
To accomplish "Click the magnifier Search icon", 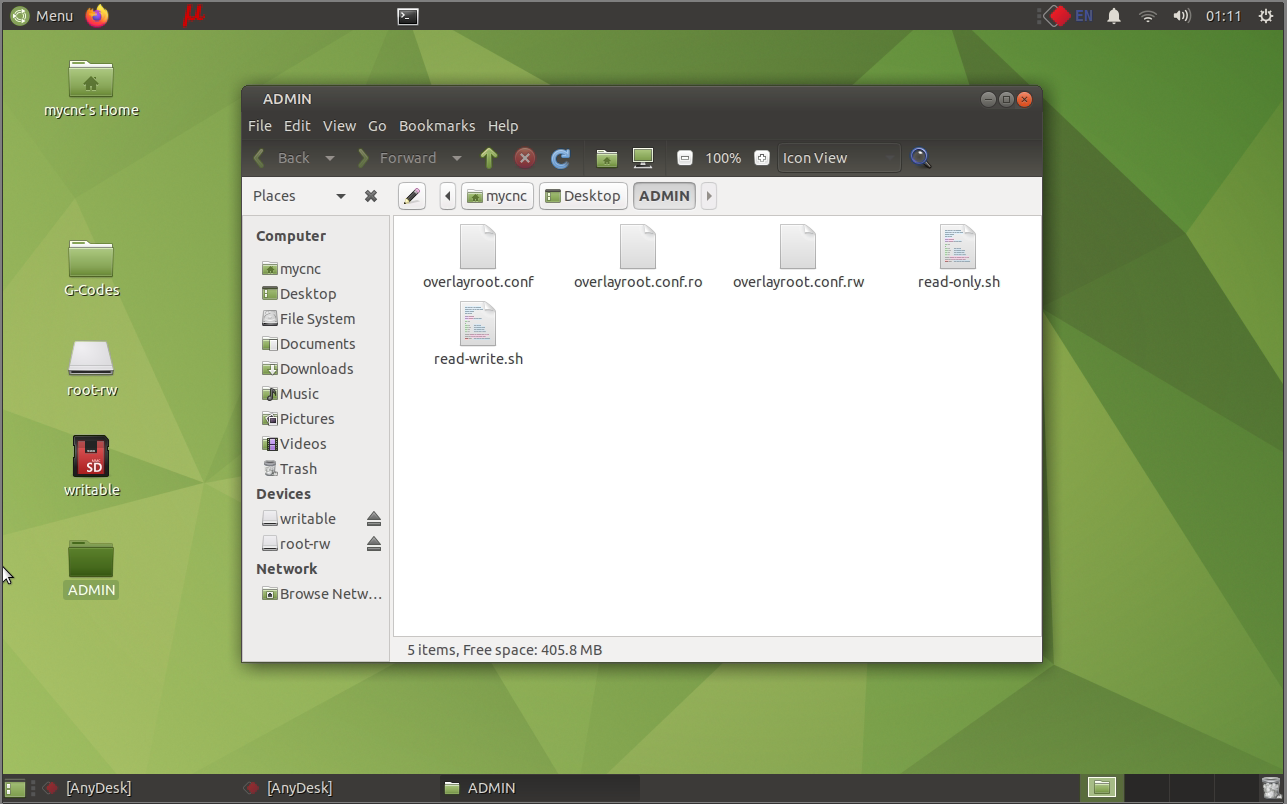I will coord(921,158).
